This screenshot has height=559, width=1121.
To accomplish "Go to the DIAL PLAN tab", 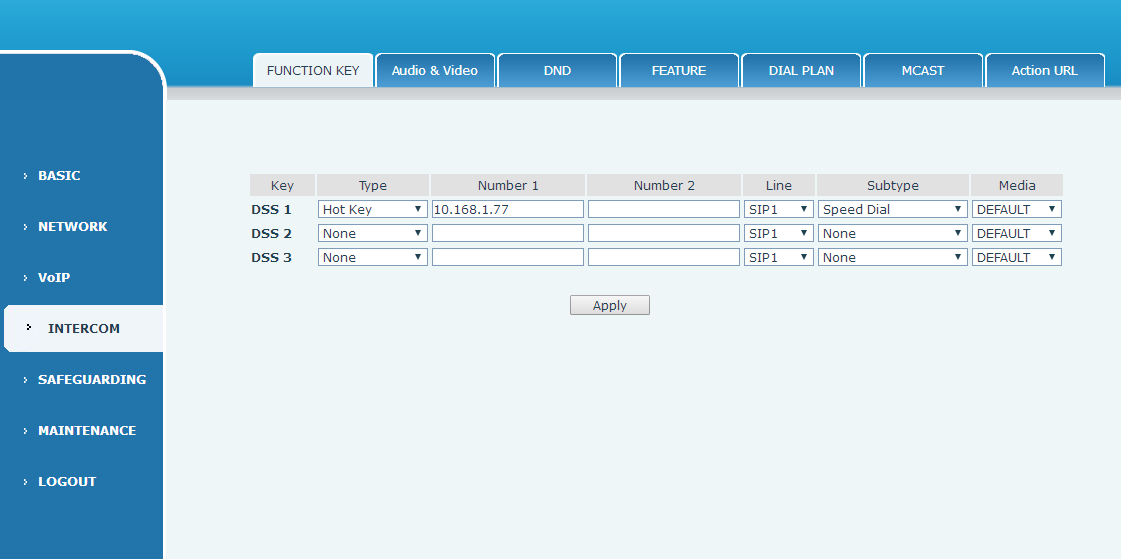I will pos(801,71).
